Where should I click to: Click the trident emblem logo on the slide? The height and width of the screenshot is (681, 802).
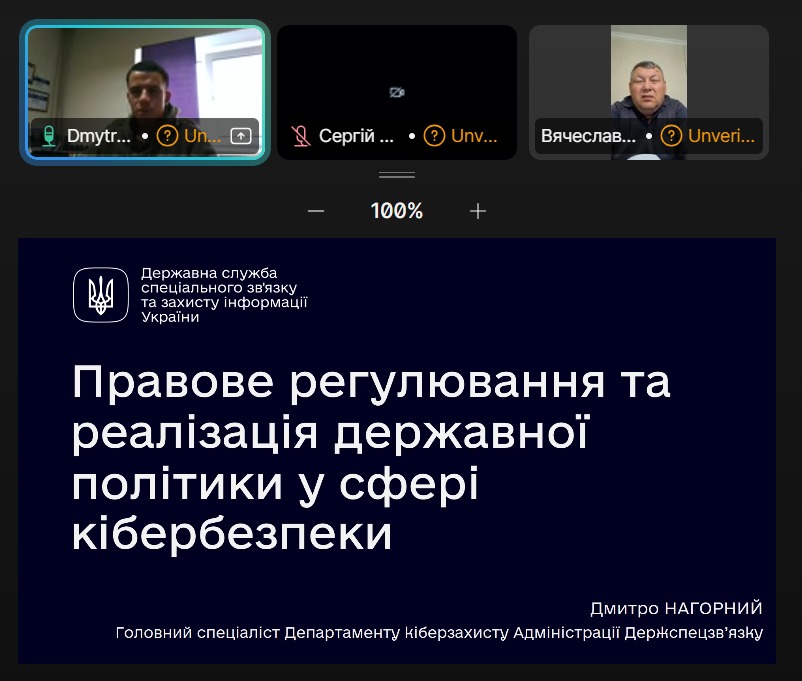point(101,295)
